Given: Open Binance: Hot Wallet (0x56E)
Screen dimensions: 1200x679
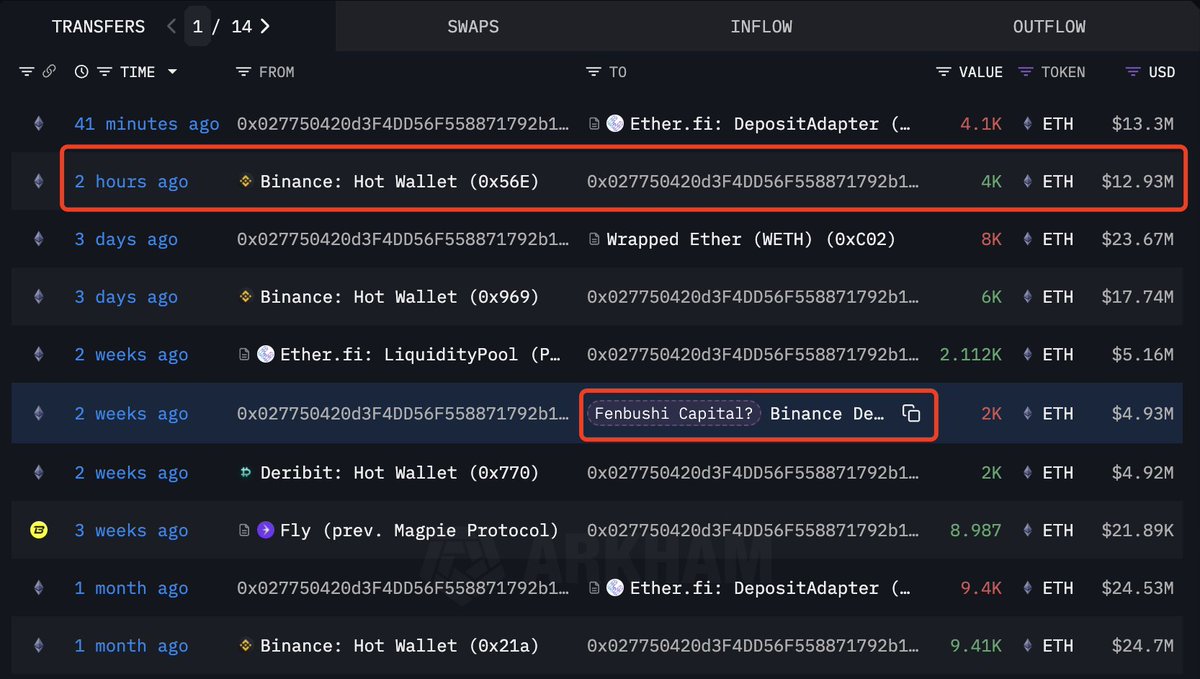Looking at the screenshot, I should click(399, 181).
